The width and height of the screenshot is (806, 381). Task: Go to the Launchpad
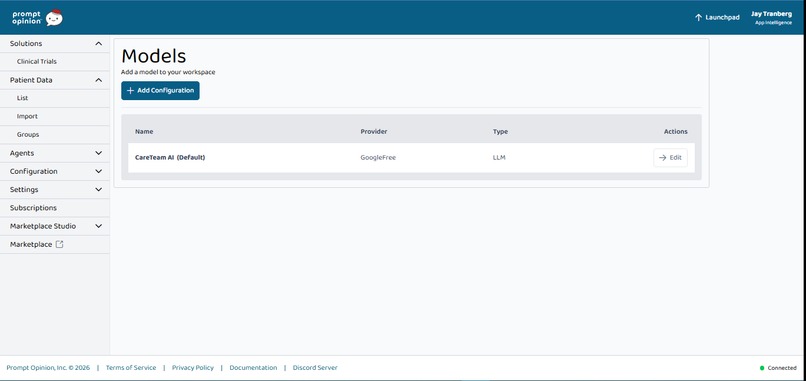[x=717, y=17]
